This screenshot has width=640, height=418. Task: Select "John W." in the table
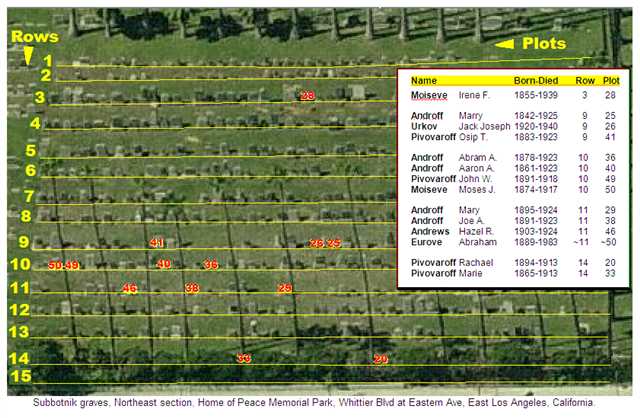[x=476, y=179]
